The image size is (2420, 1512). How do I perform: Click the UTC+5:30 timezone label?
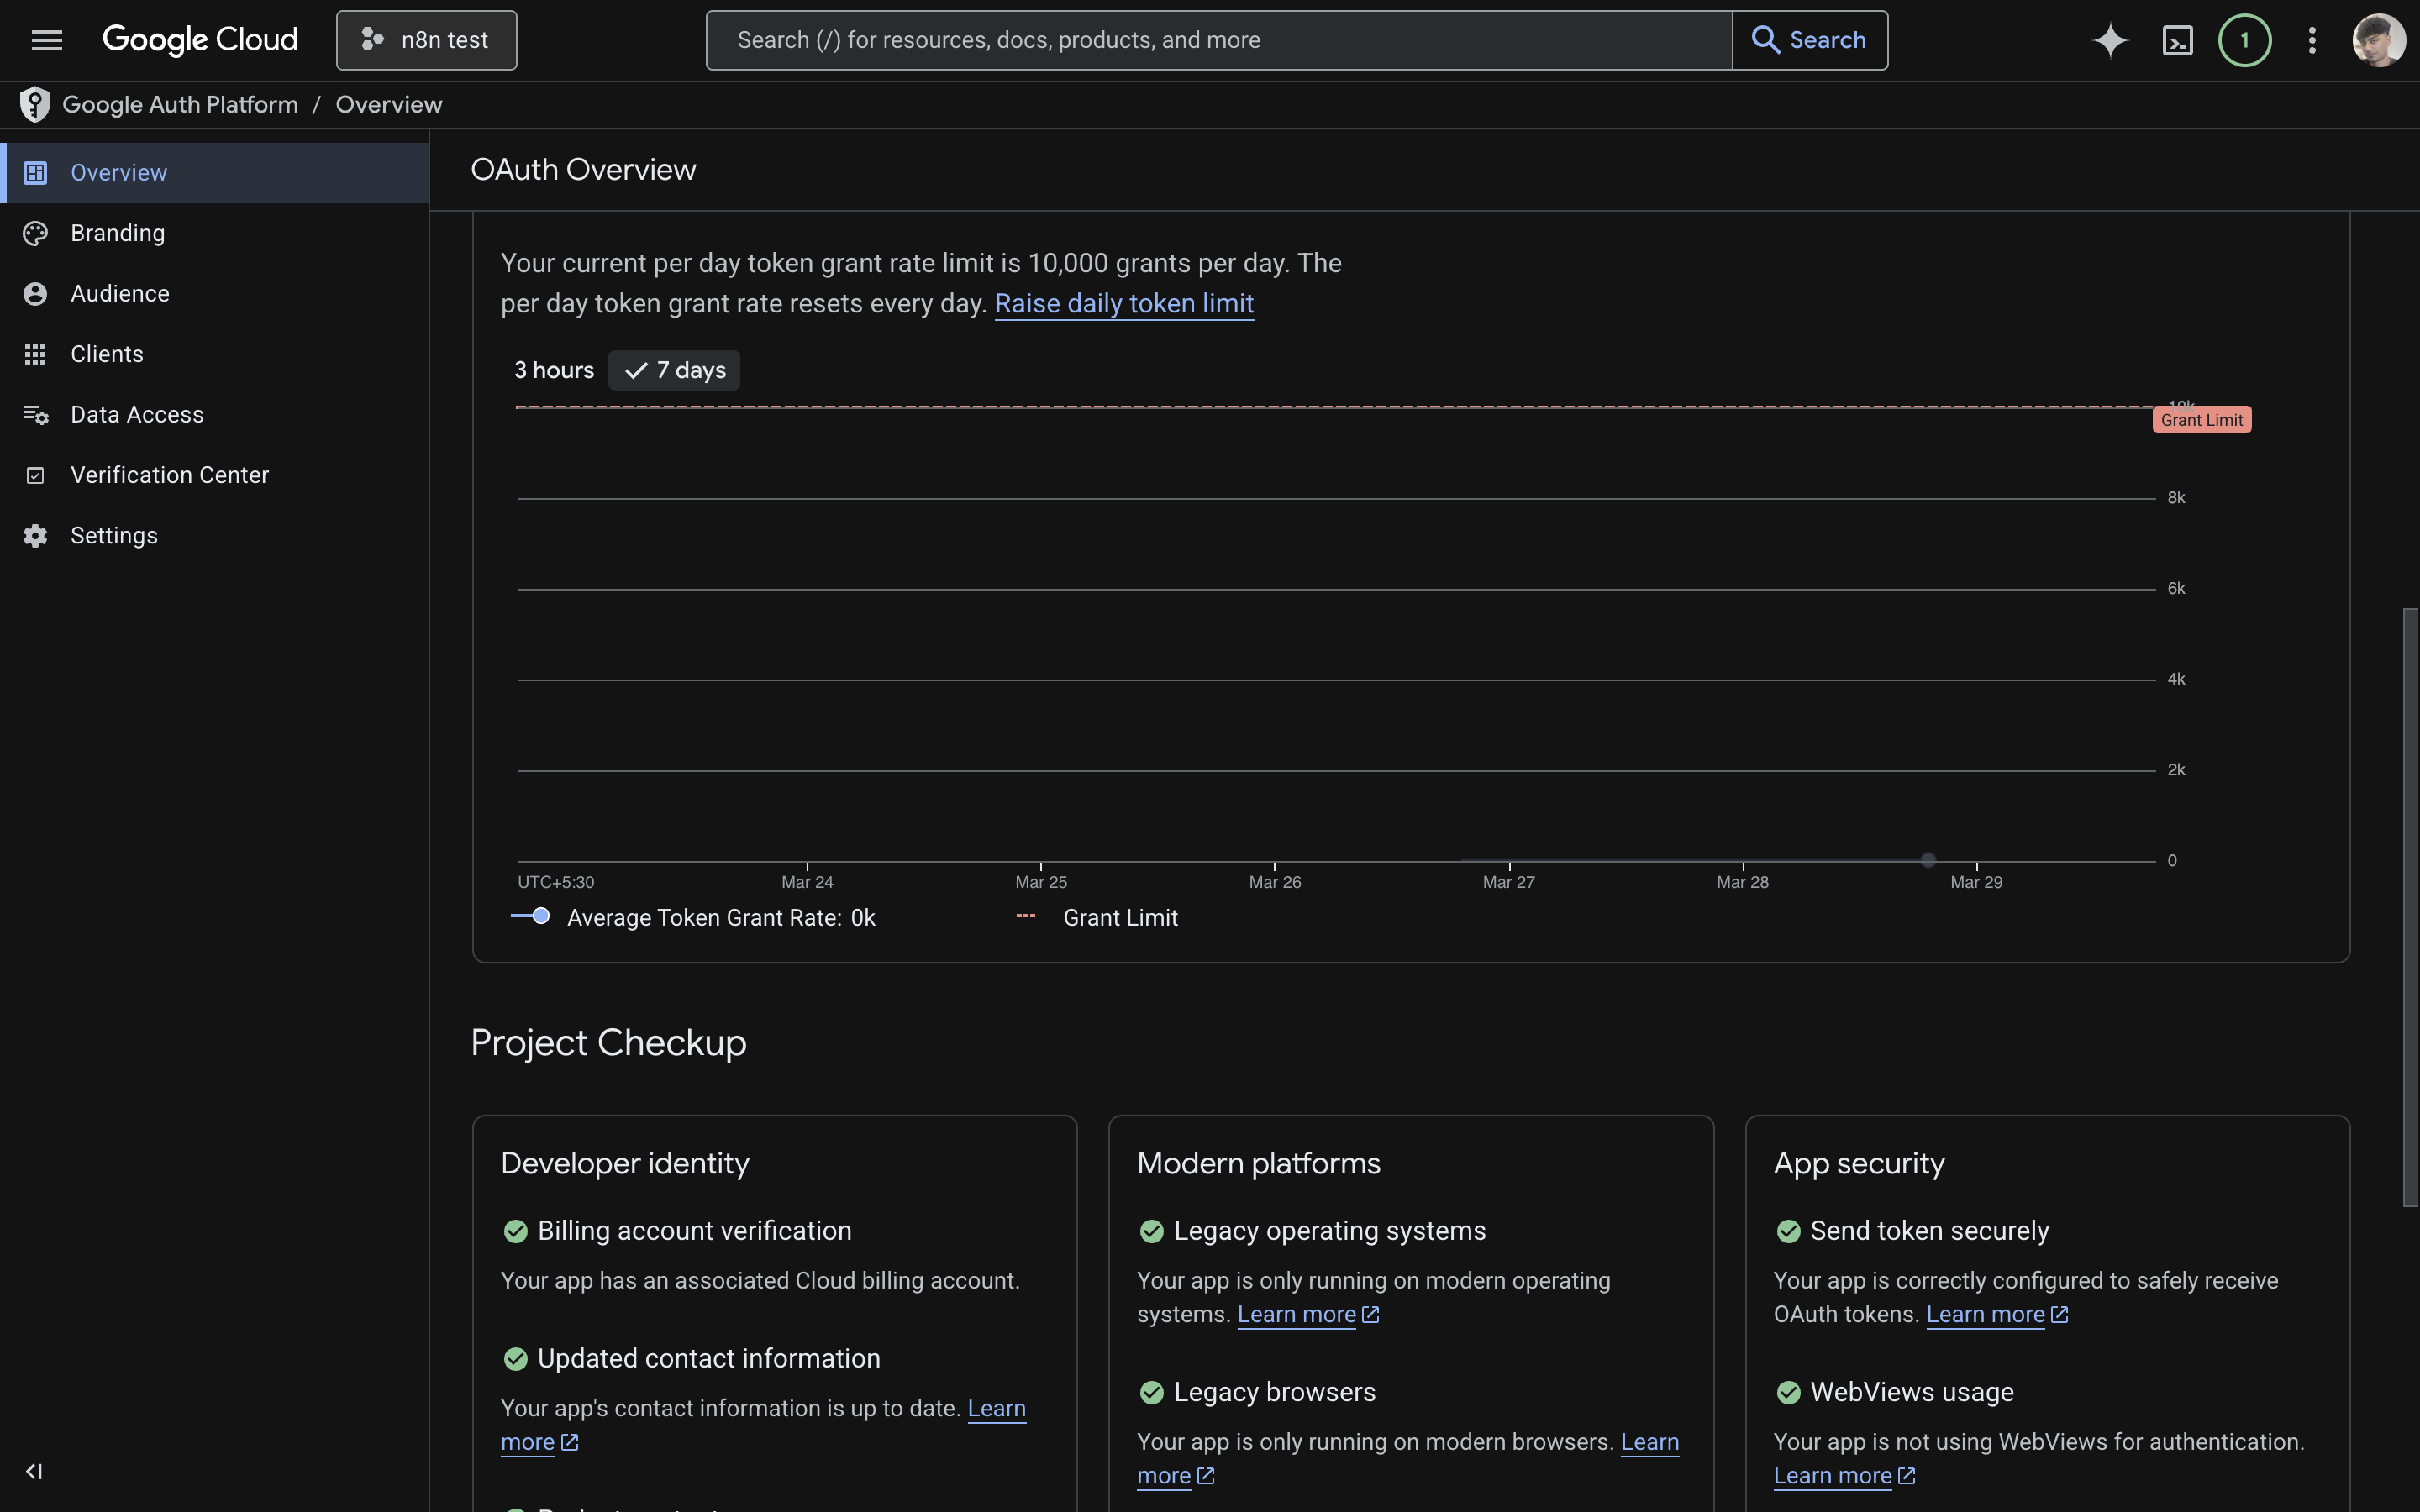coord(556,882)
